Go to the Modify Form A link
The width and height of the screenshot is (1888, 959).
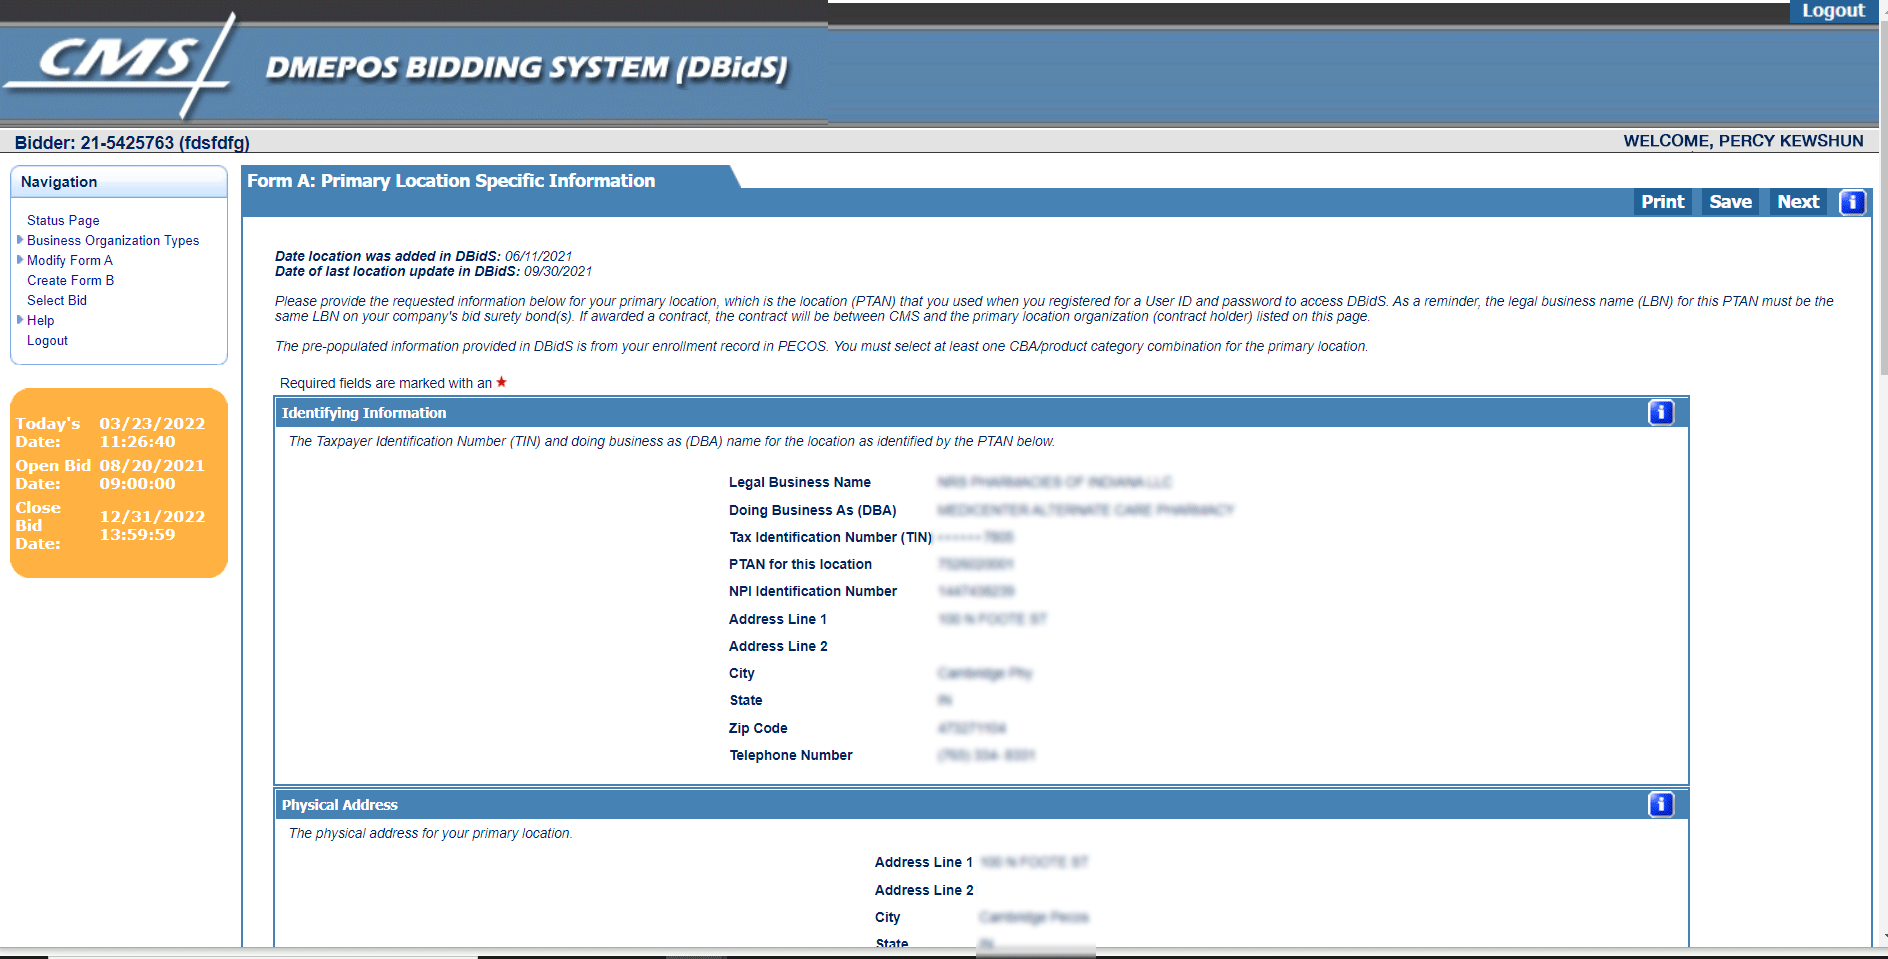(70, 260)
